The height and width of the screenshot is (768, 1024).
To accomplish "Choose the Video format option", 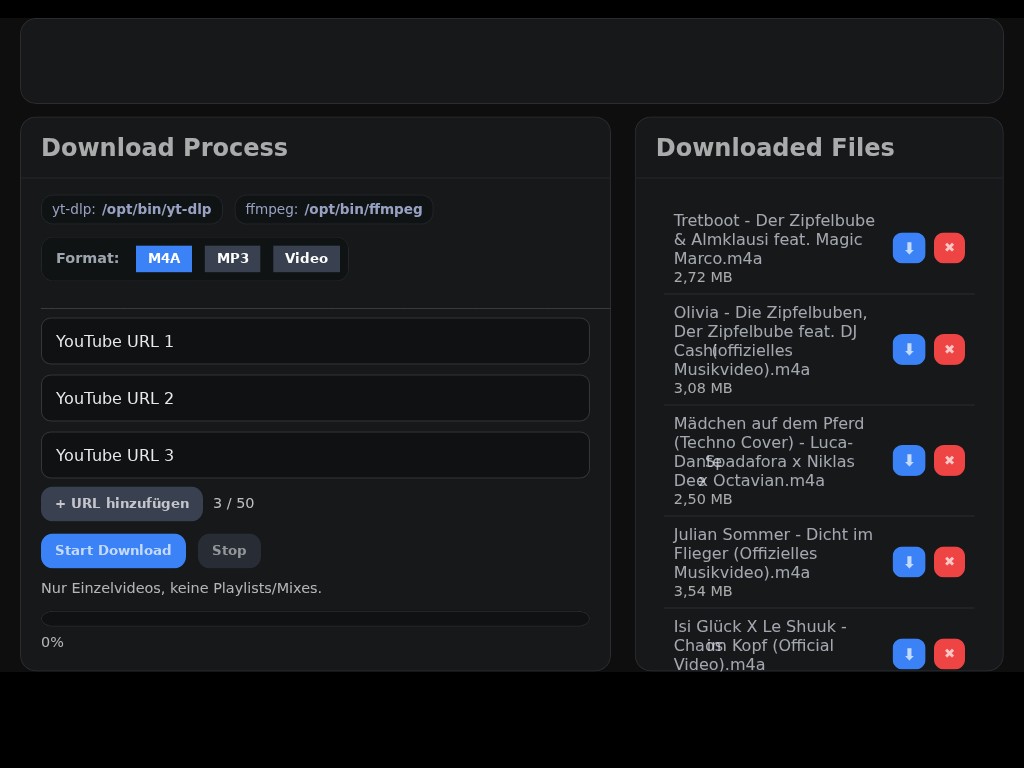I will pyautogui.click(x=306, y=259).
